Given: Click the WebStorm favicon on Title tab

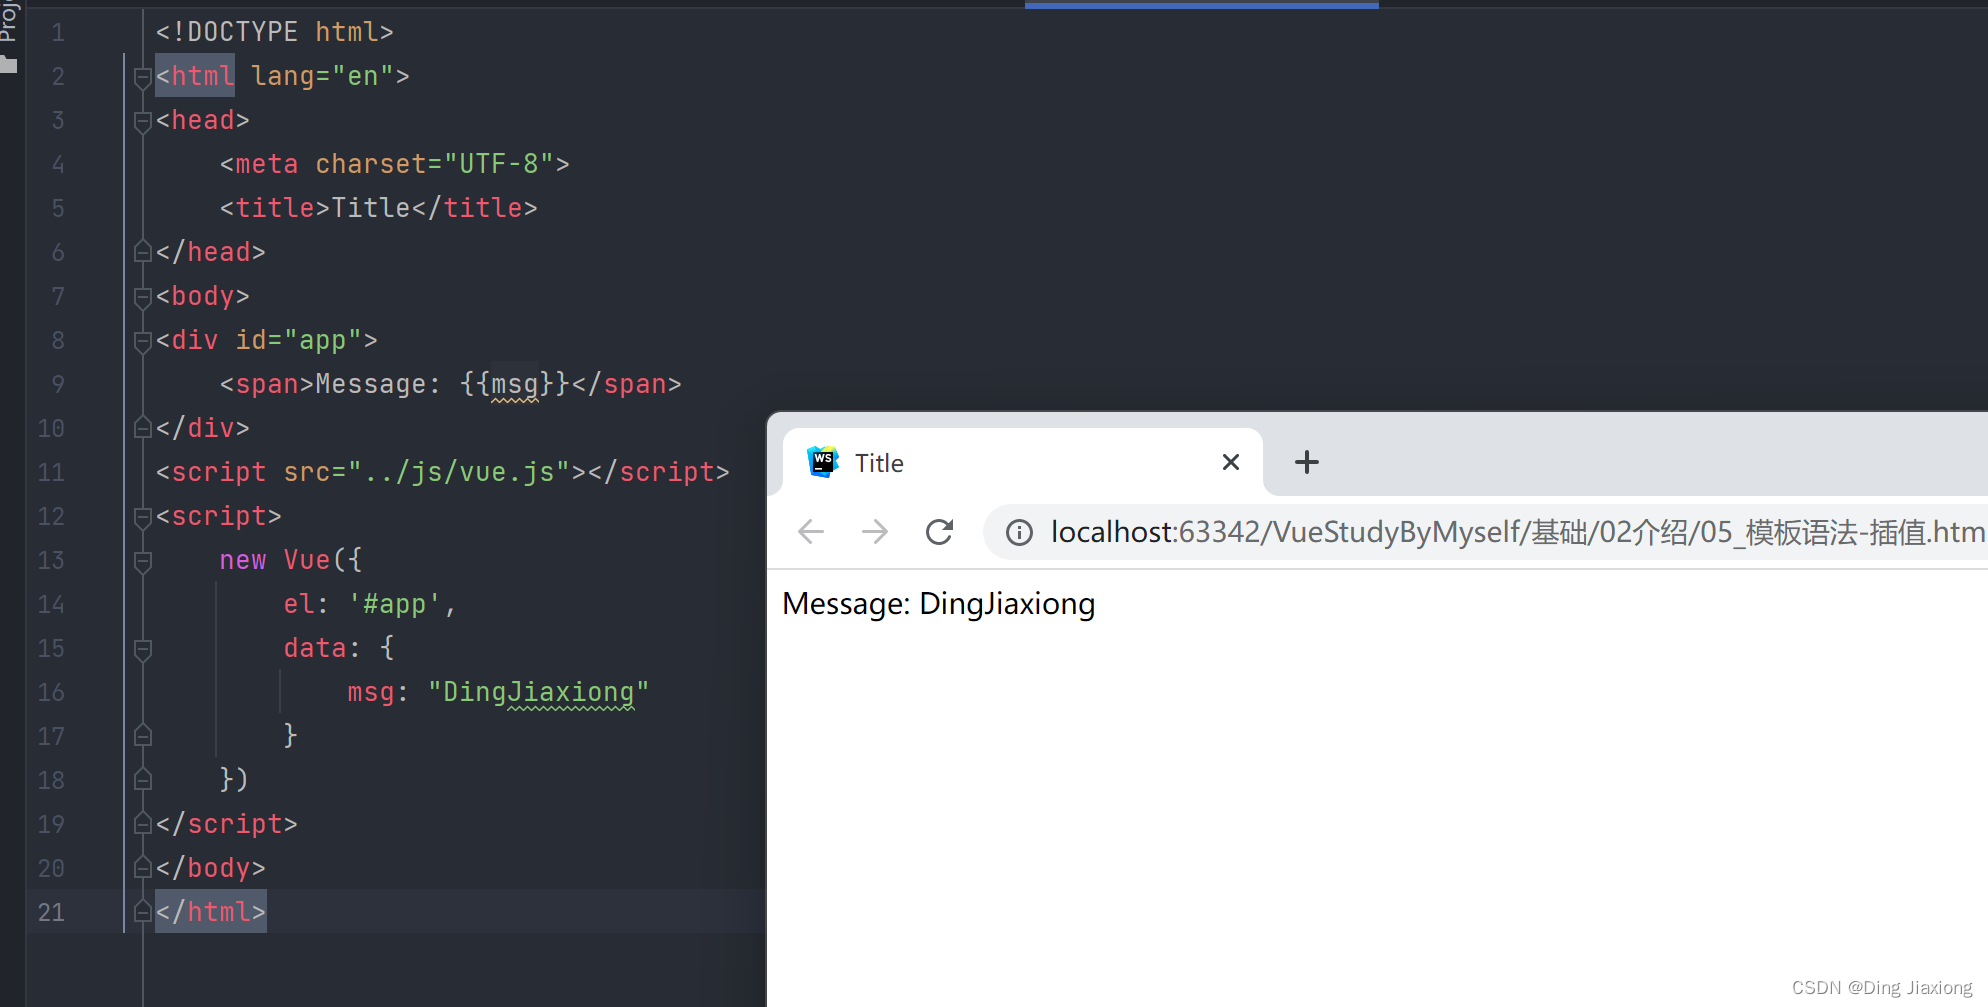Looking at the screenshot, I should click(x=822, y=462).
